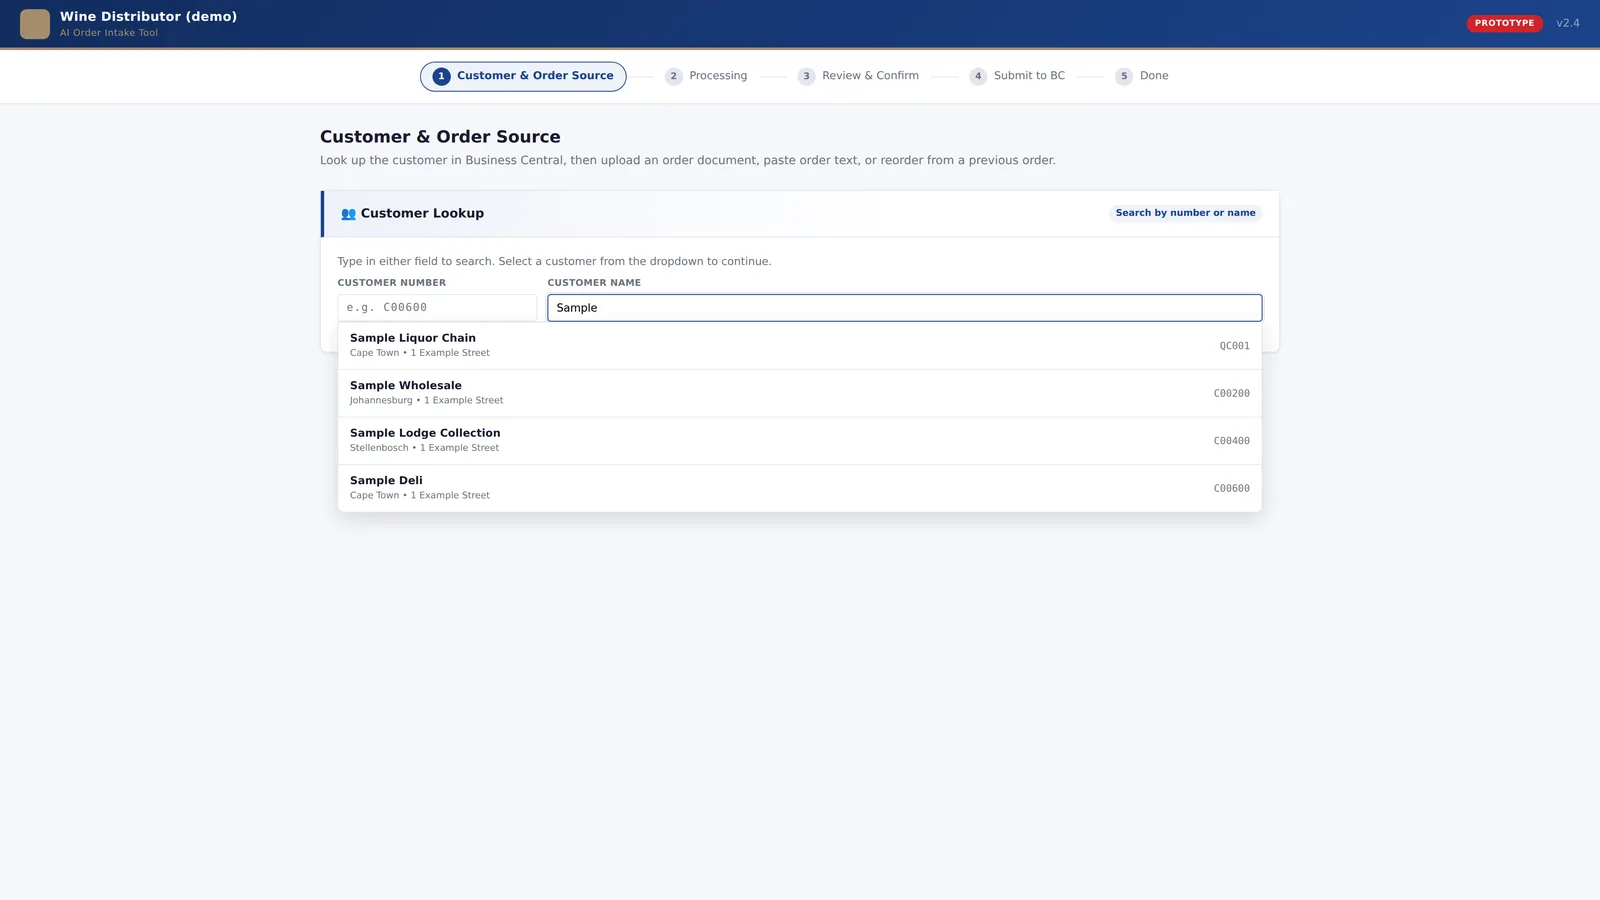Click the Search by number or name badge

(x=1185, y=213)
